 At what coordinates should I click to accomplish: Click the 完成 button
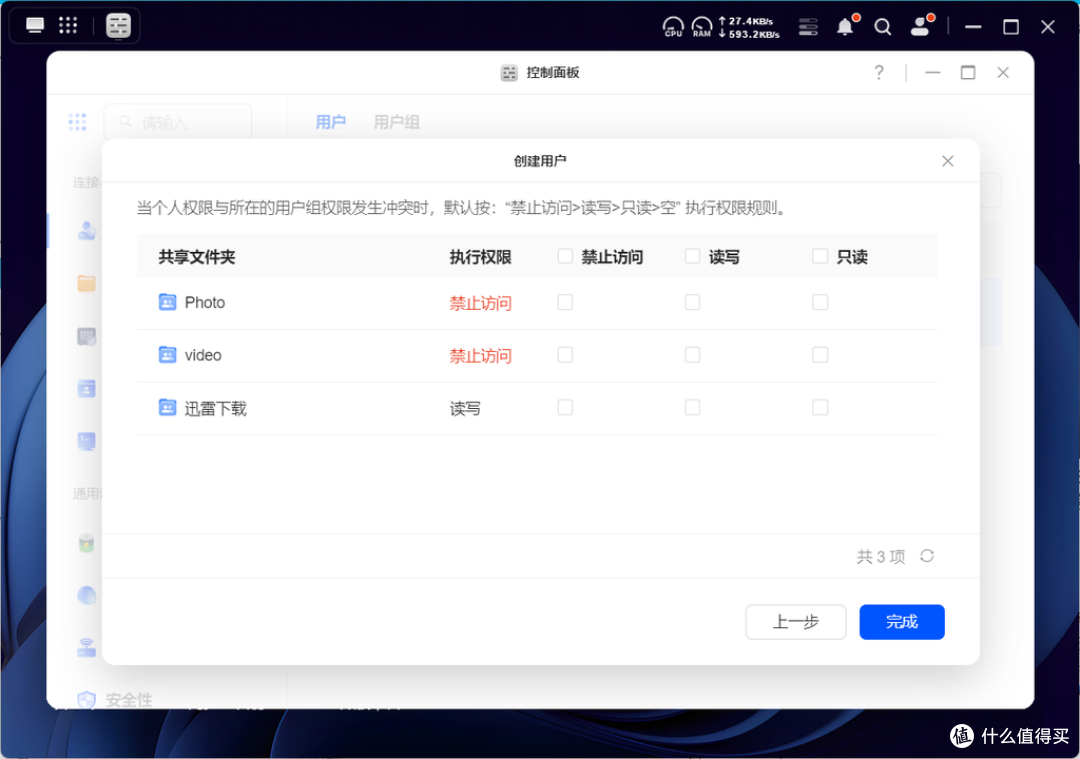[902, 622]
